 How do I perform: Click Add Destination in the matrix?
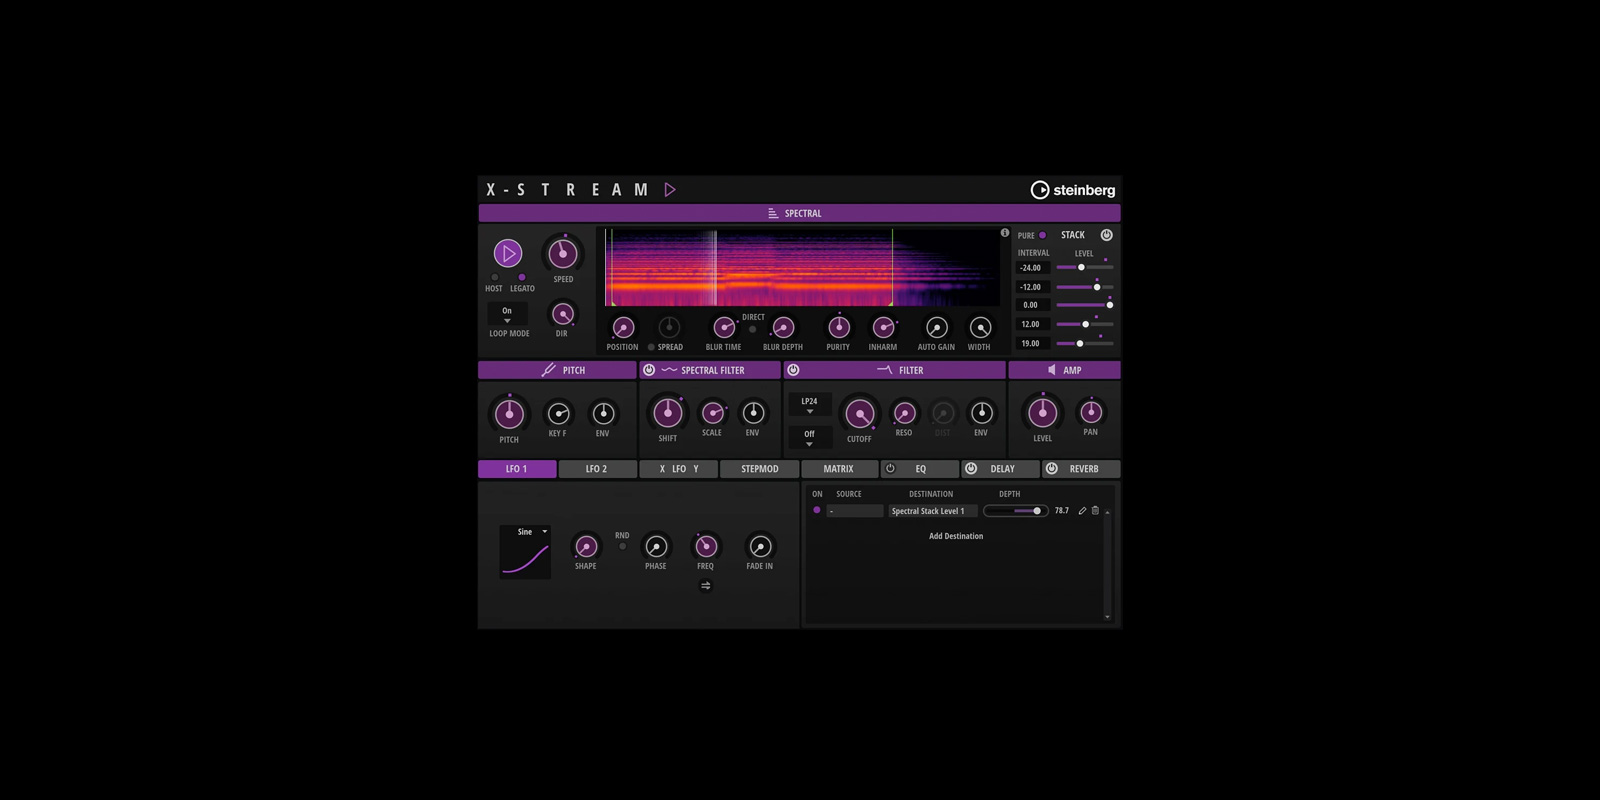click(955, 536)
